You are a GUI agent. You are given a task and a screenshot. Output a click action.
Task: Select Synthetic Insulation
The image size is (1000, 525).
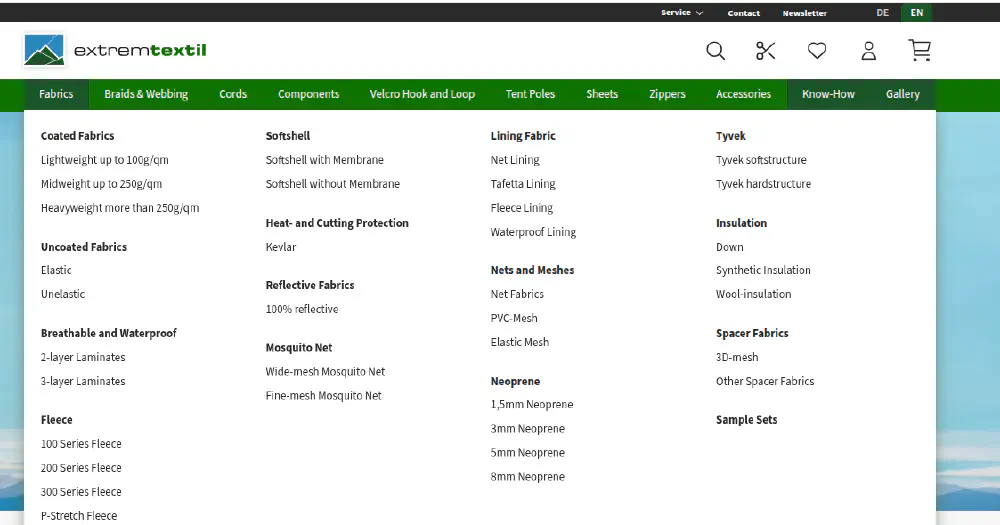[763, 270]
